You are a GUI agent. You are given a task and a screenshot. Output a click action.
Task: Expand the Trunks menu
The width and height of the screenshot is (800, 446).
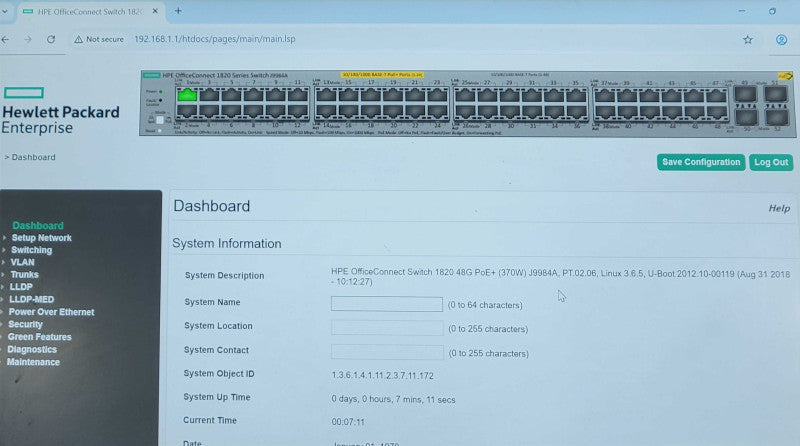24,275
